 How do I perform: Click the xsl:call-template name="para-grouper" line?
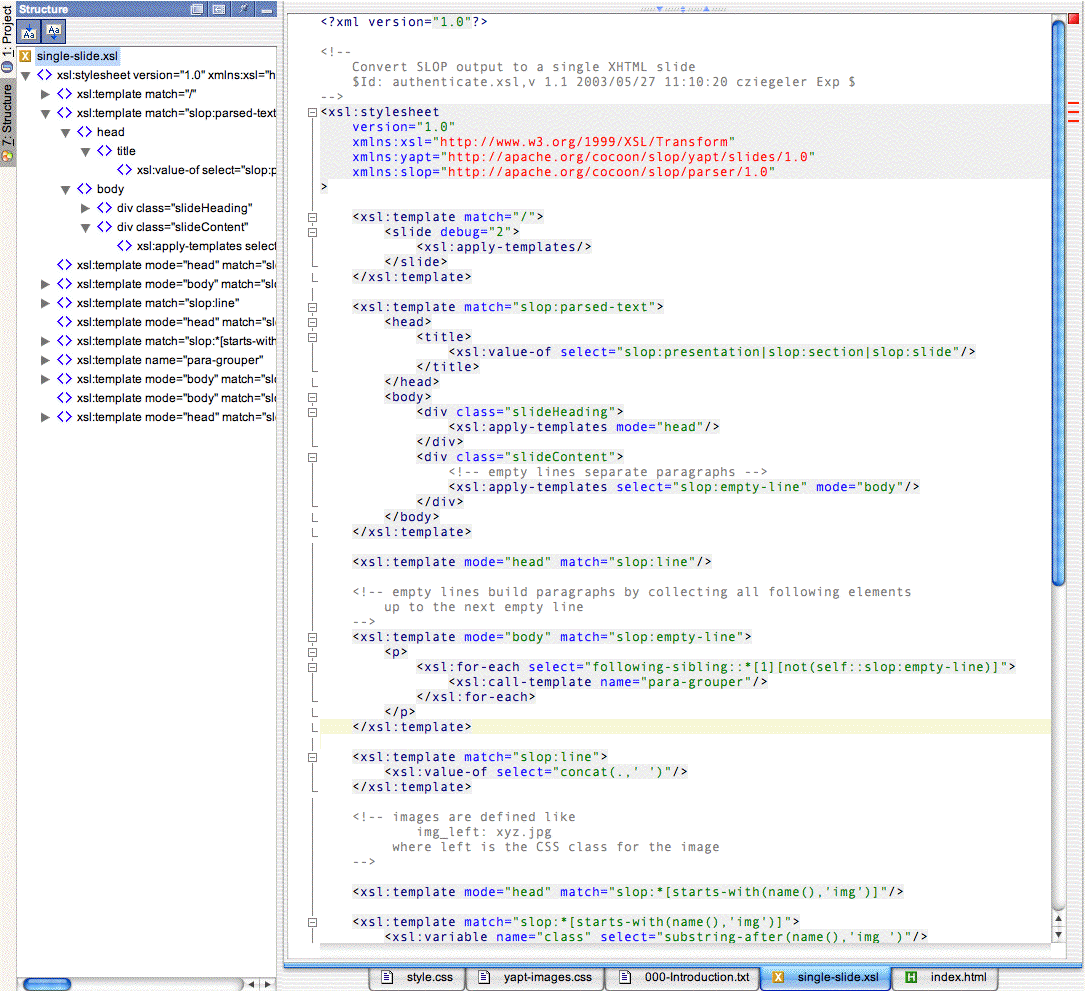pyautogui.click(x=608, y=682)
